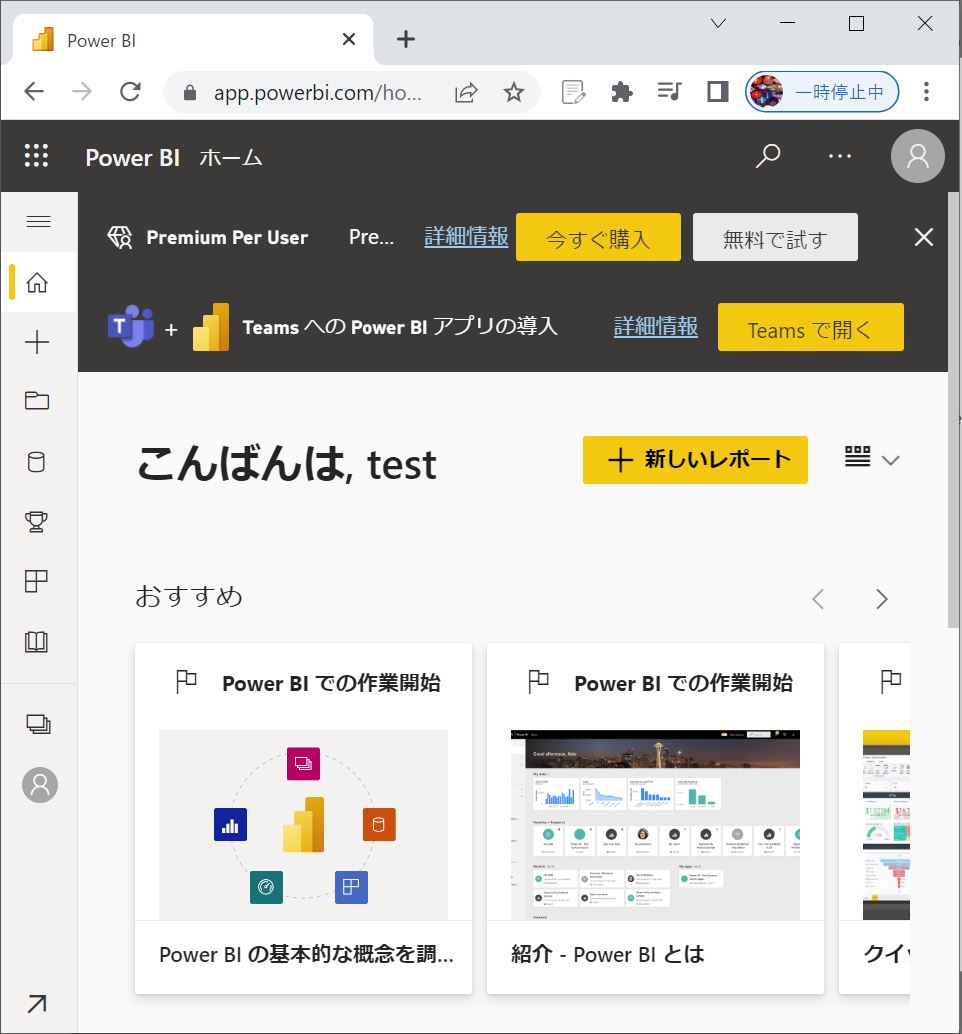Image resolution: width=962 pixels, height=1034 pixels.
Task: Go to Home in the sidebar
Action: (x=37, y=282)
